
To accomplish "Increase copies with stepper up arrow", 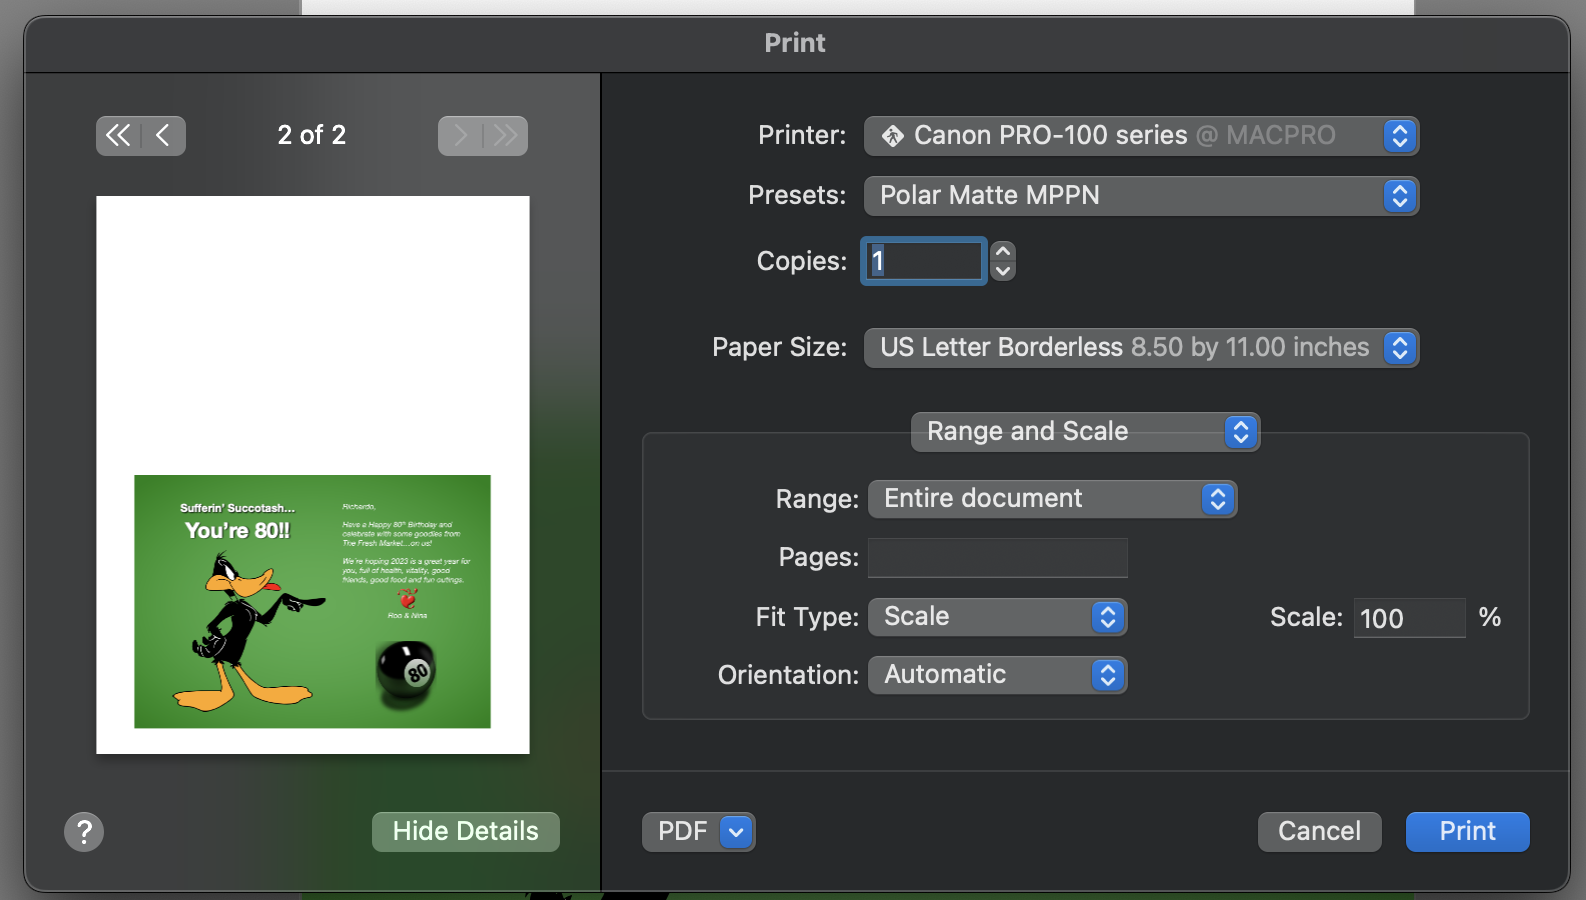I will pos(1003,251).
